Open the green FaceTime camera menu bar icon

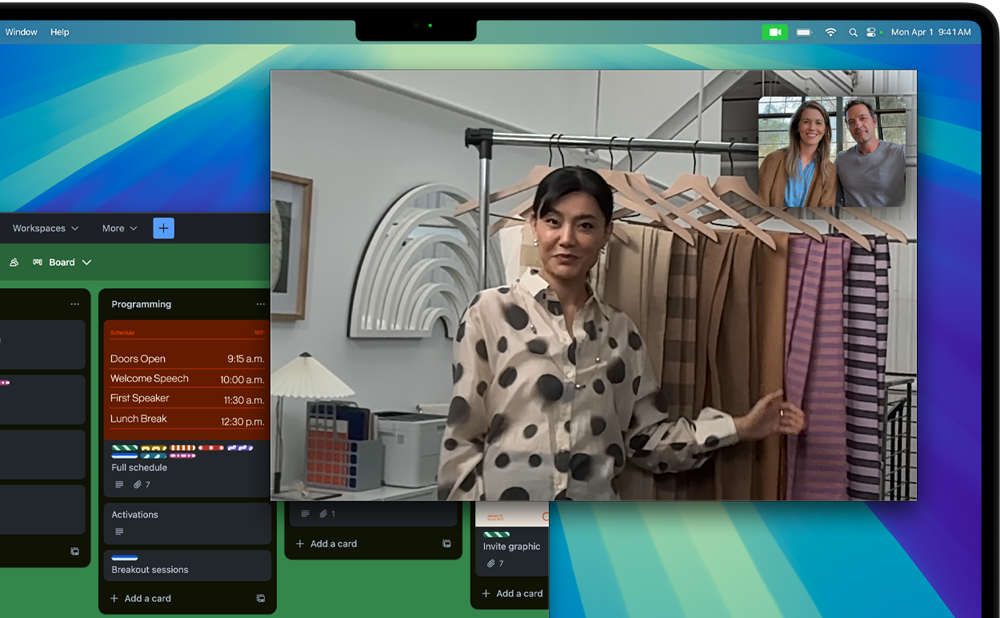[774, 32]
